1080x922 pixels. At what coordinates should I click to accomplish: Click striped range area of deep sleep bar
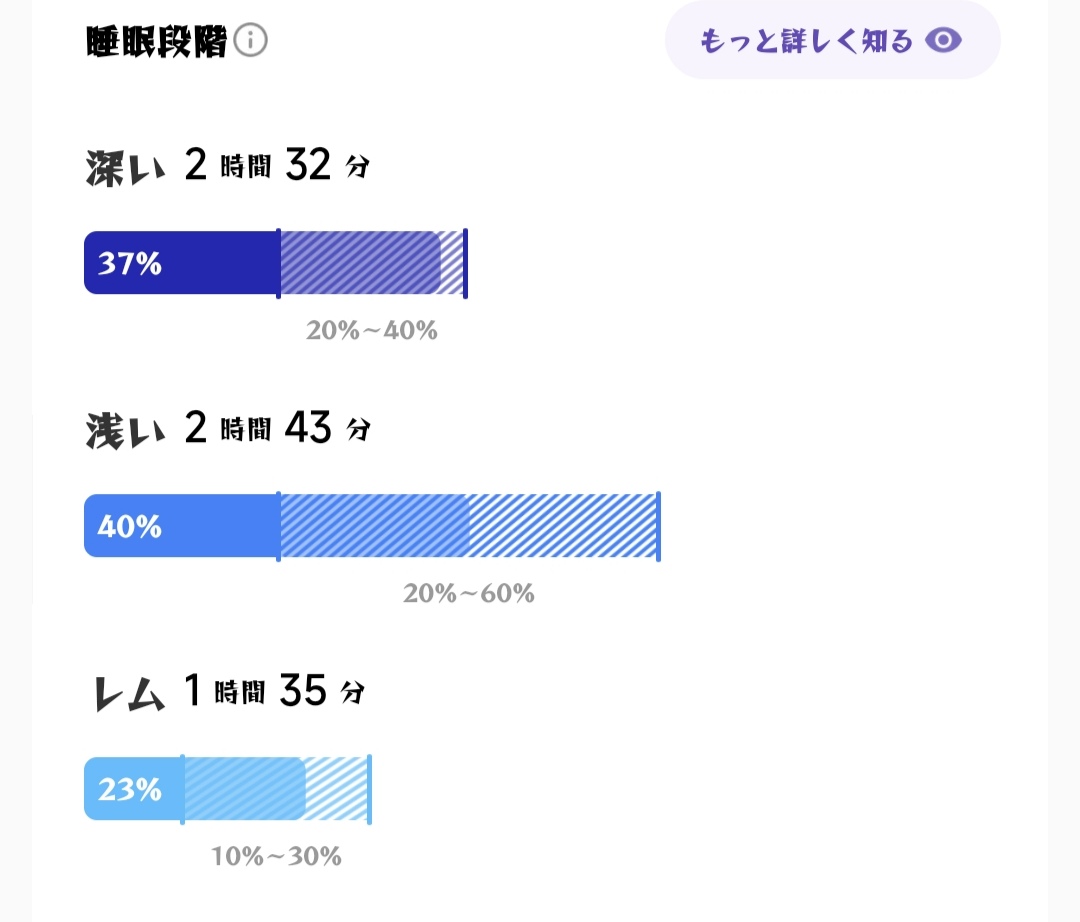point(372,262)
